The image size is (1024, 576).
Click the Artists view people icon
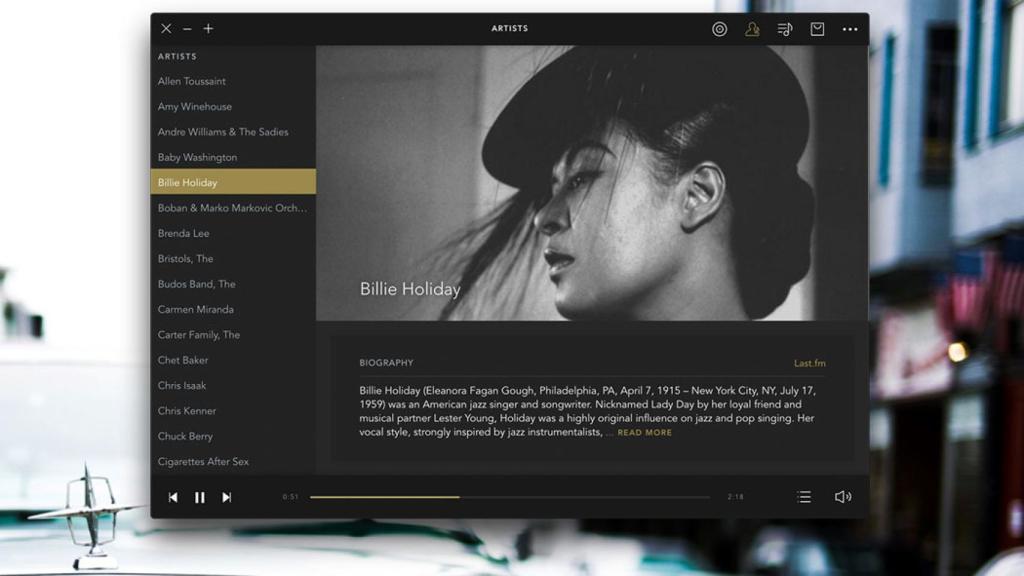[x=752, y=29]
